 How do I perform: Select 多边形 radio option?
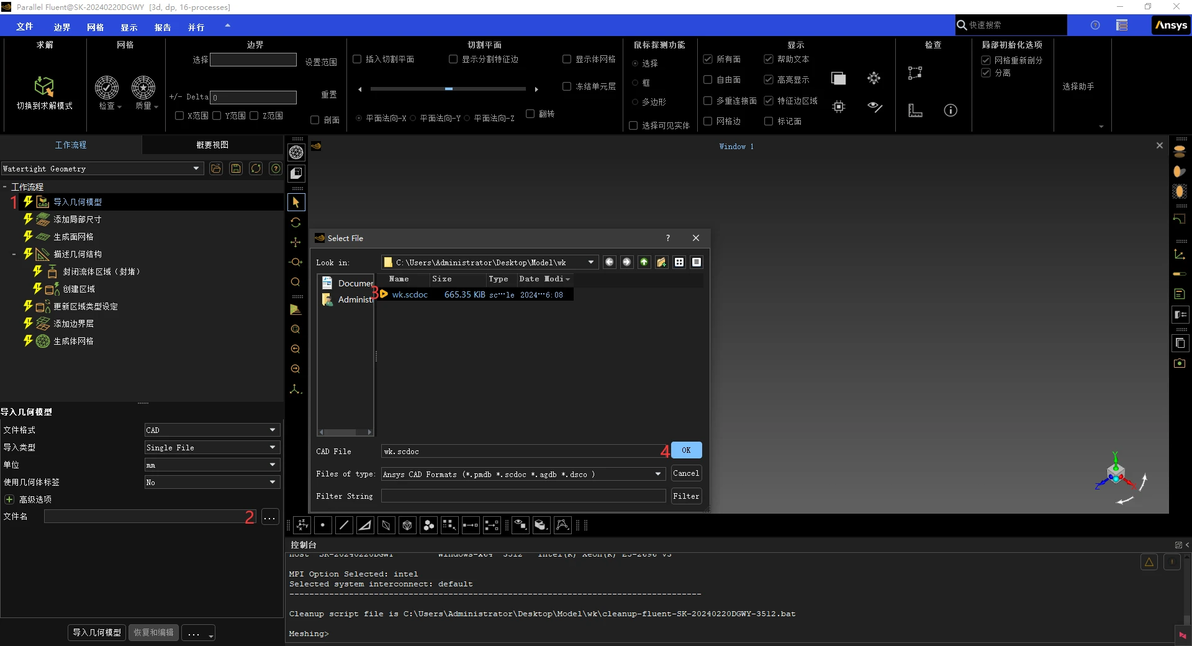click(635, 102)
